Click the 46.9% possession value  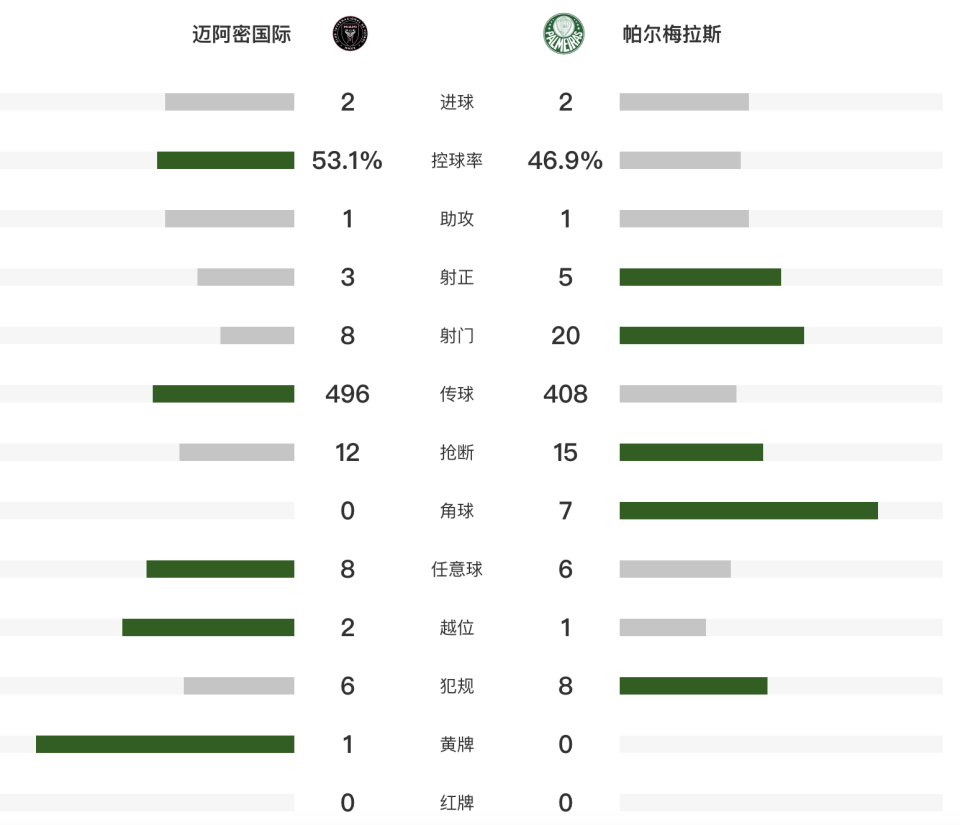click(x=565, y=160)
